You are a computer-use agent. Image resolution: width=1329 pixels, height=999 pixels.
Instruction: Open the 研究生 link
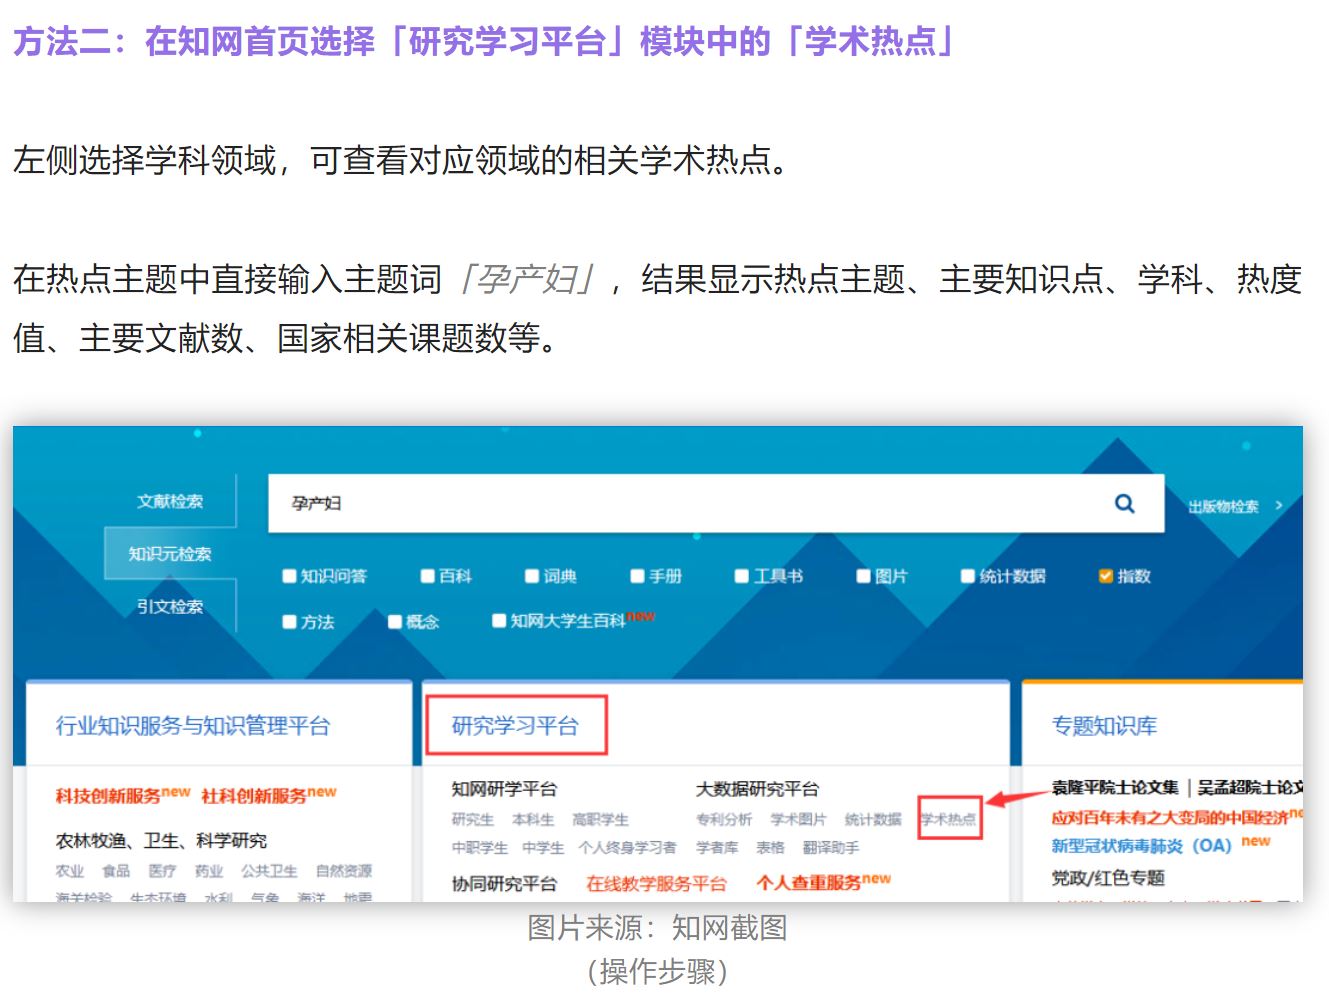pyautogui.click(x=473, y=820)
